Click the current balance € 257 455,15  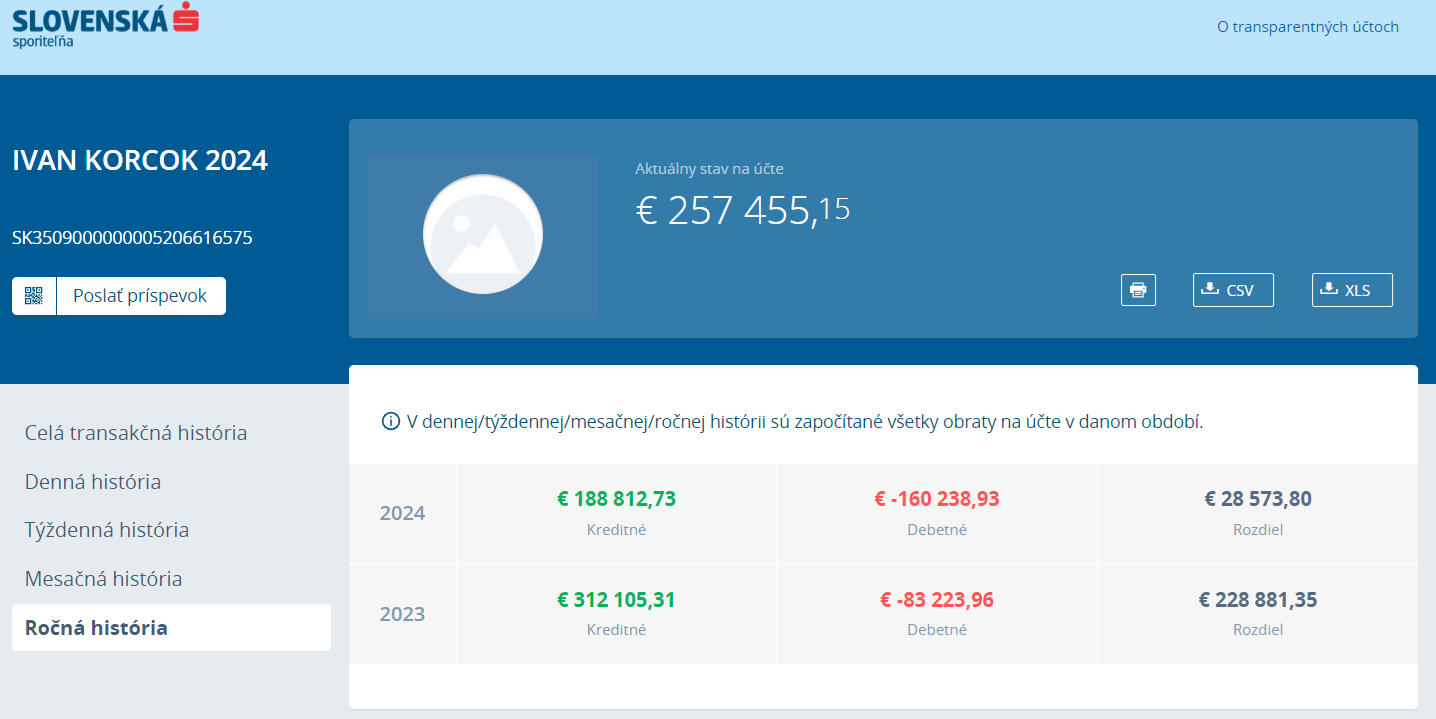click(x=742, y=210)
